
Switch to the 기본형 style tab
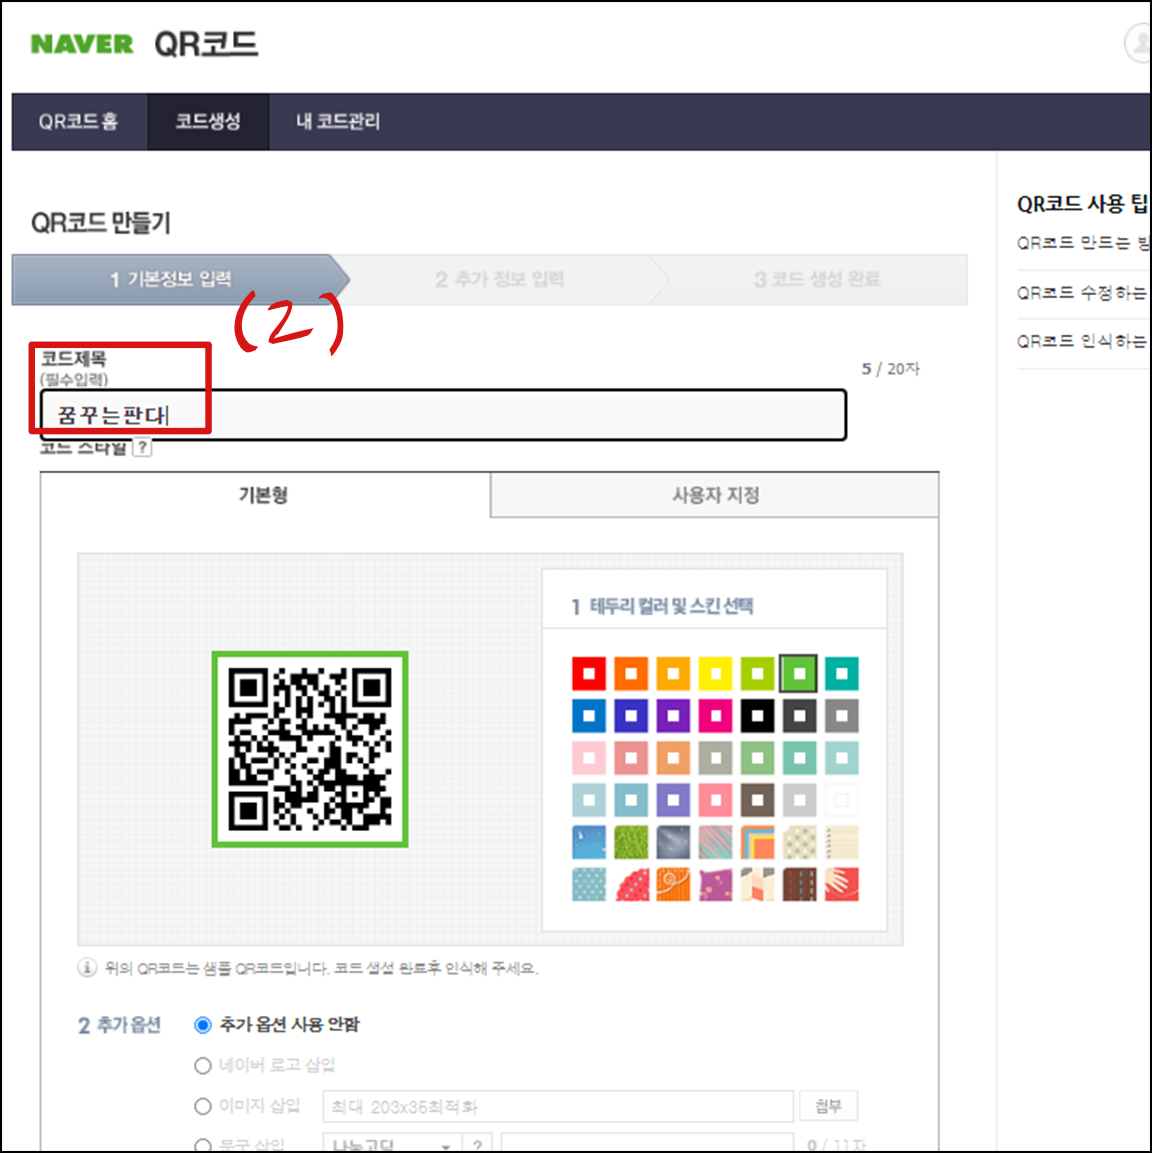coord(265,495)
